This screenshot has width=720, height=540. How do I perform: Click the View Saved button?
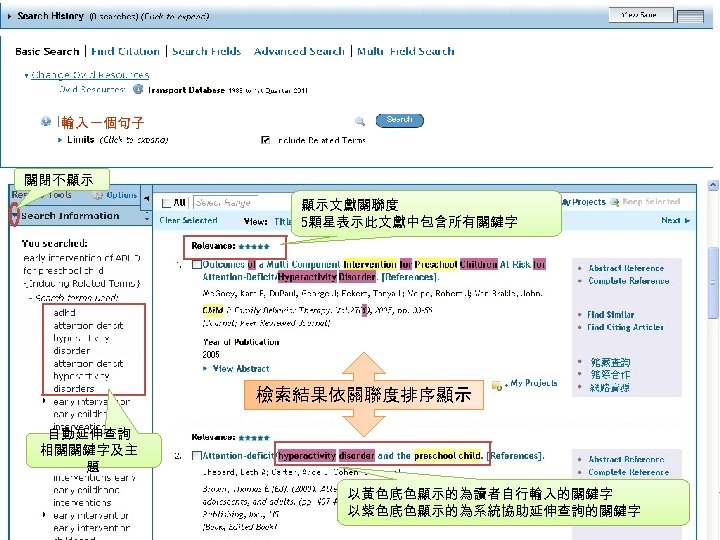(641, 15)
